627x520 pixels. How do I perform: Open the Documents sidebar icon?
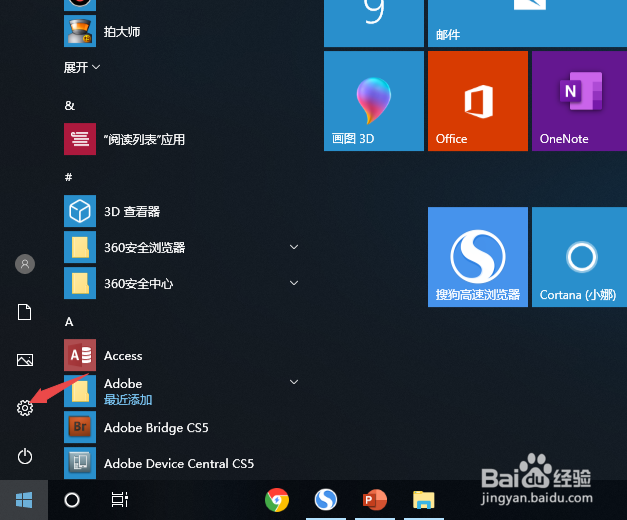24,312
